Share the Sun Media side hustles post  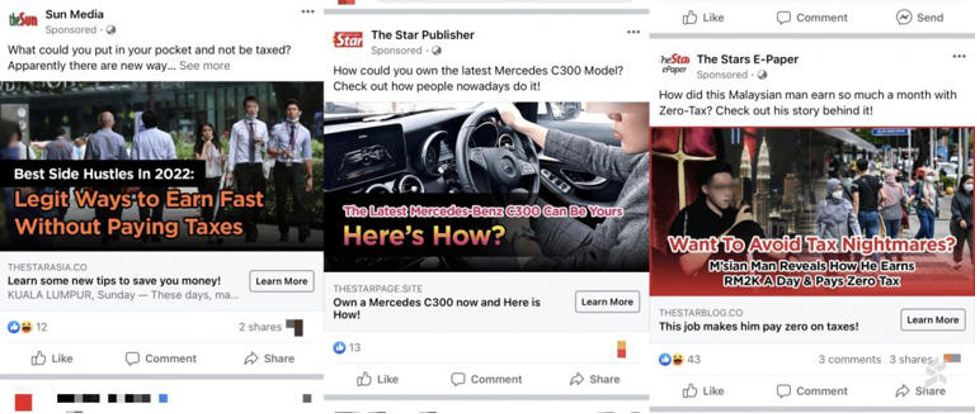click(269, 359)
